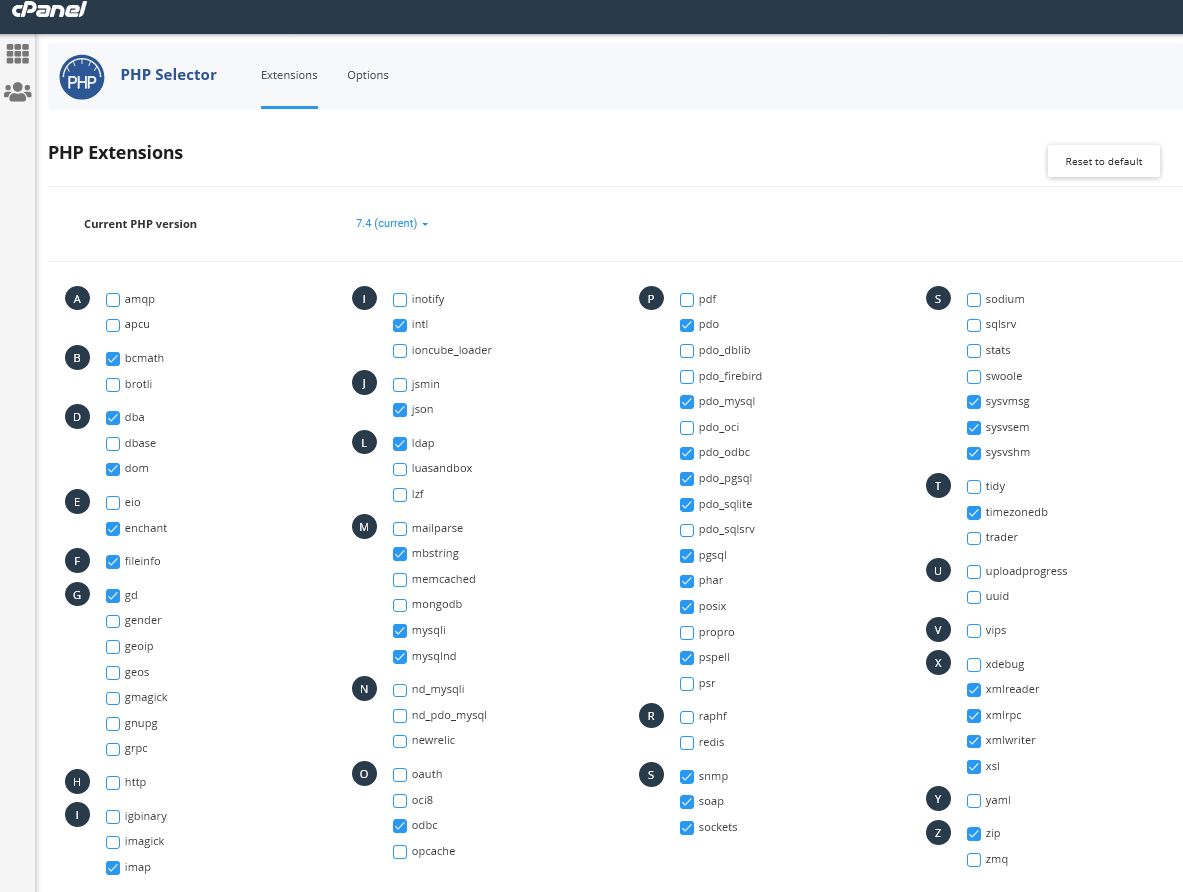This screenshot has height=892, width=1183.
Task: Click the letter M group badge
Action: pyautogui.click(x=364, y=527)
